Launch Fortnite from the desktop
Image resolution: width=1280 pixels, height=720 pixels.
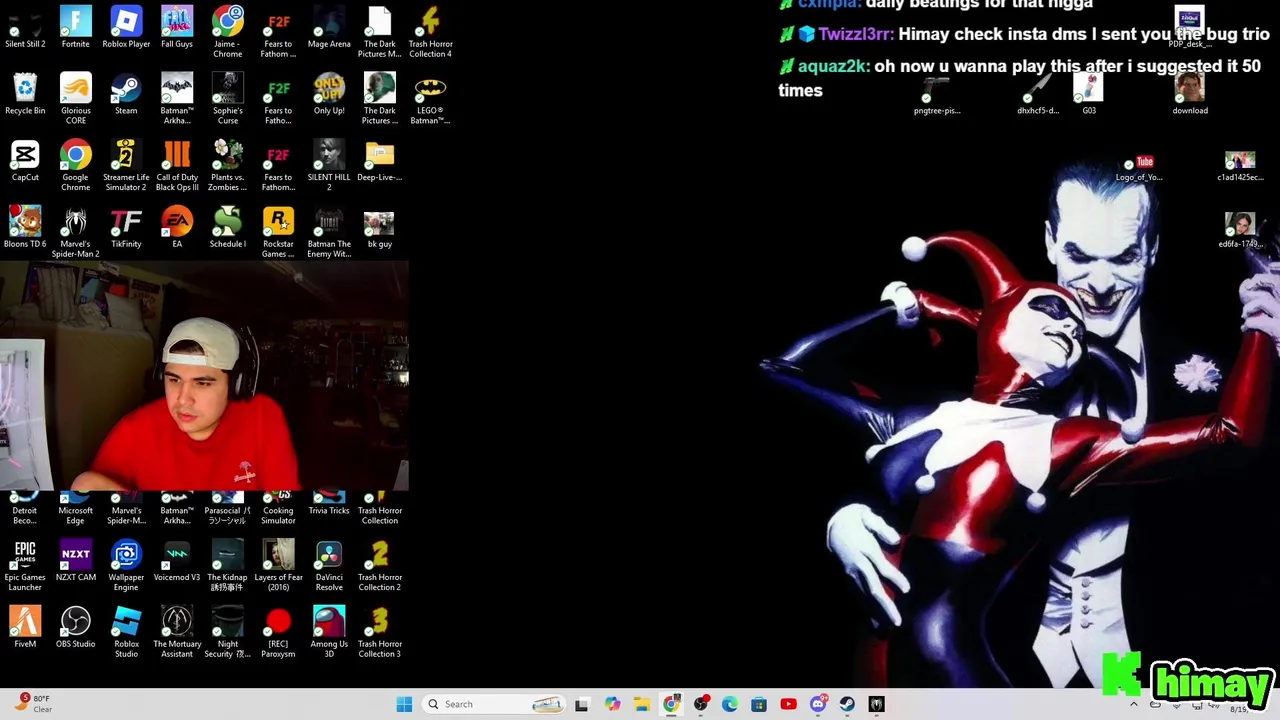click(x=75, y=28)
